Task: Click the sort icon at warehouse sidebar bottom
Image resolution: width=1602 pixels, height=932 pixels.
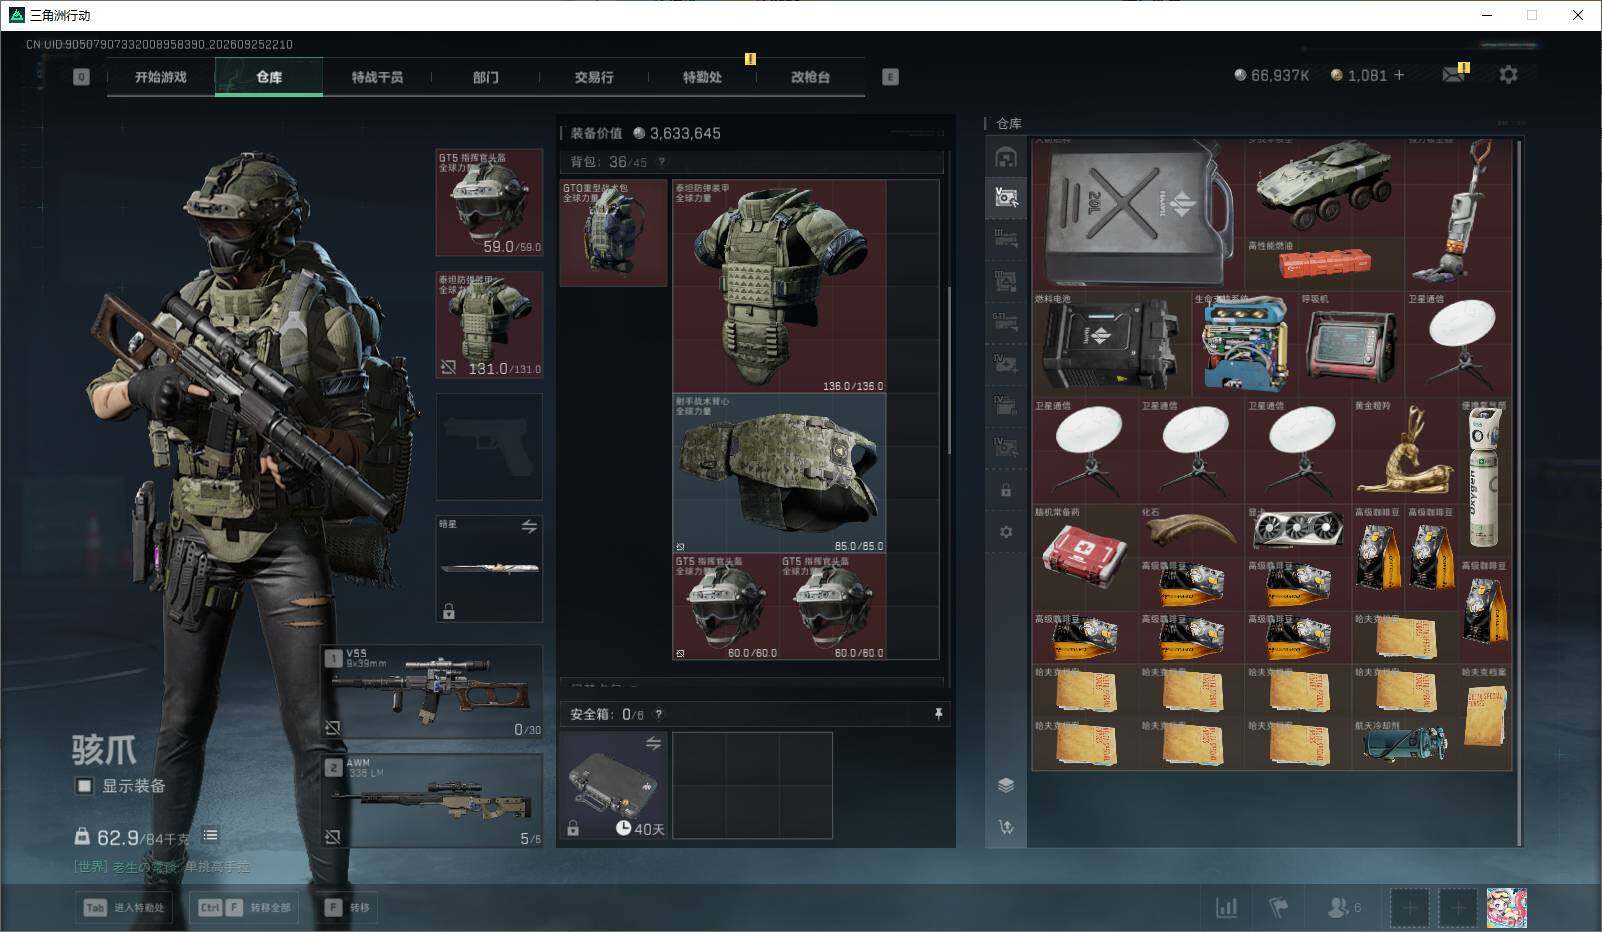Action: (x=1006, y=827)
